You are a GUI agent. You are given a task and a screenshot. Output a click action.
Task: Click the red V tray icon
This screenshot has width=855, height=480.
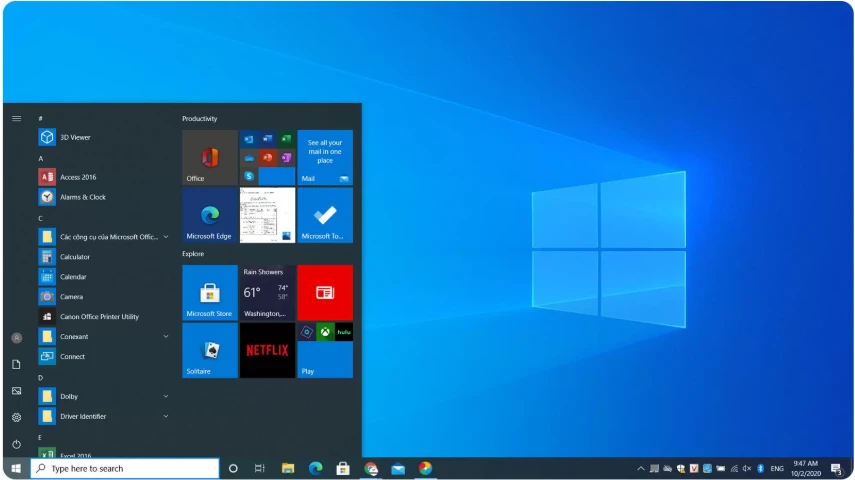[694, 469]
